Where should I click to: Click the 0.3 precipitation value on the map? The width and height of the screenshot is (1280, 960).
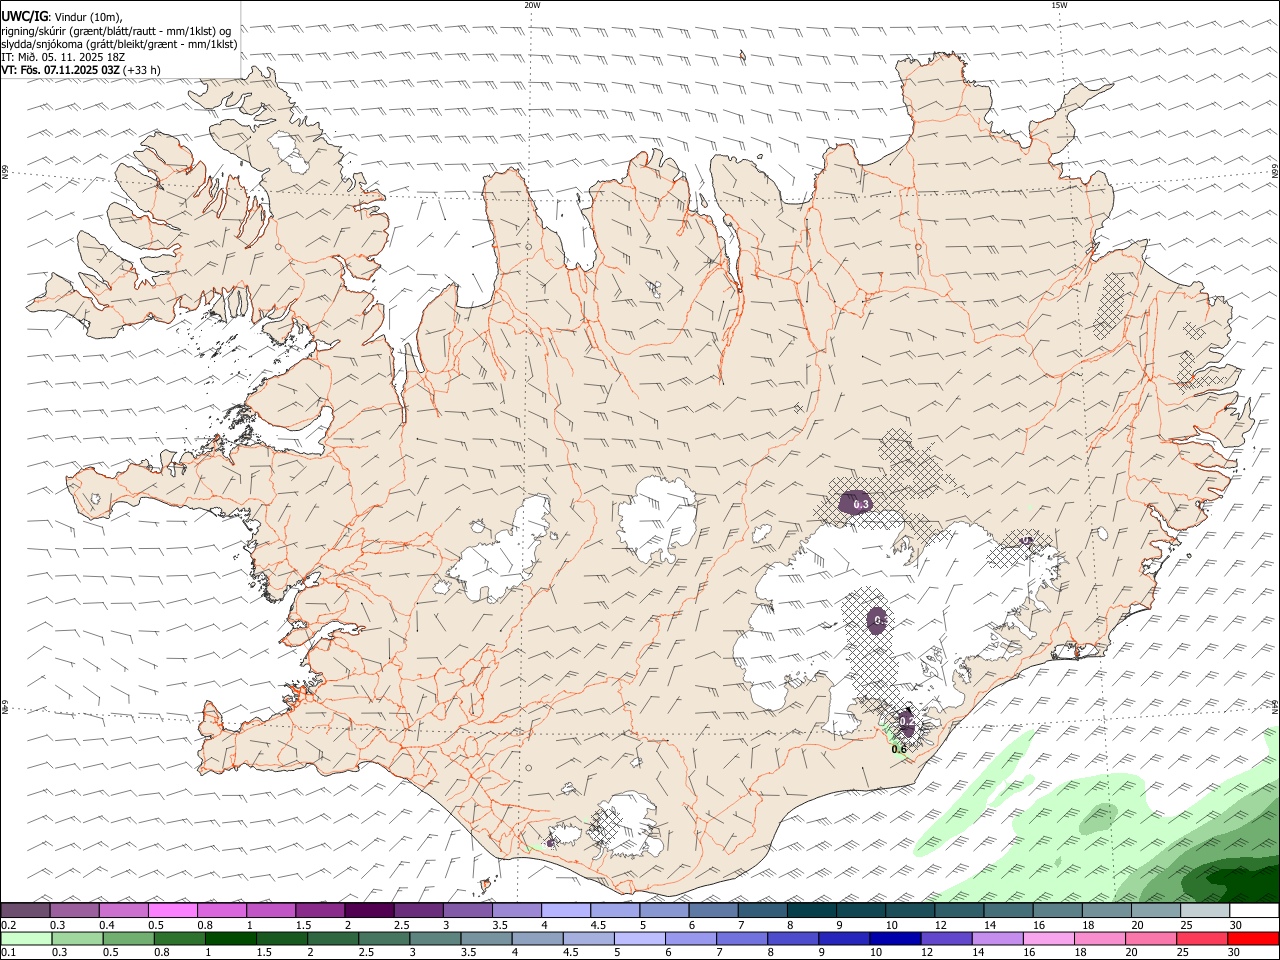[860, 504]
